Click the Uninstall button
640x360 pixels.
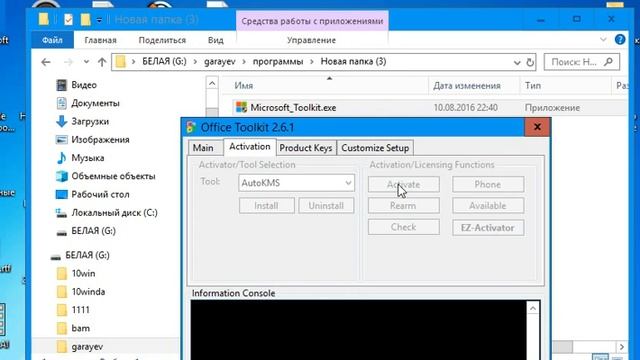[326, 205]
